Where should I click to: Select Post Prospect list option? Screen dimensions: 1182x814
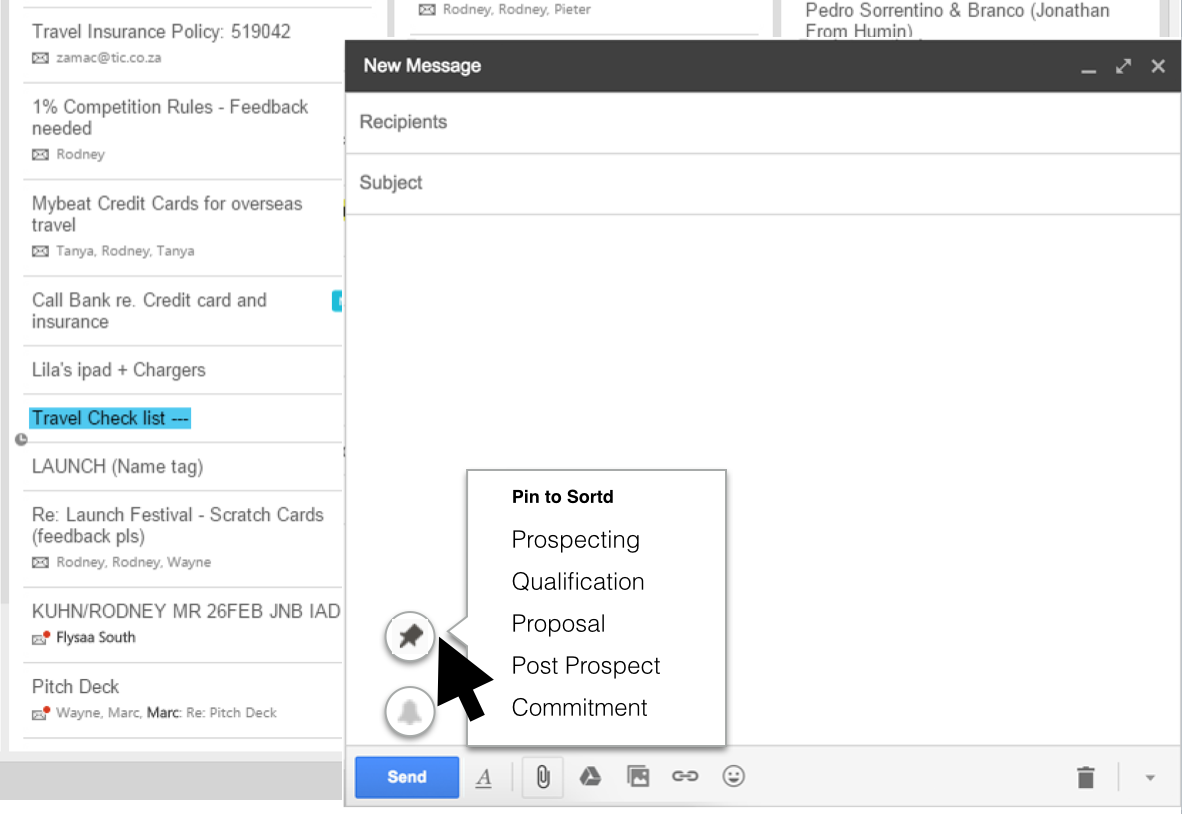pyautogui.click(x=586, y=666)
